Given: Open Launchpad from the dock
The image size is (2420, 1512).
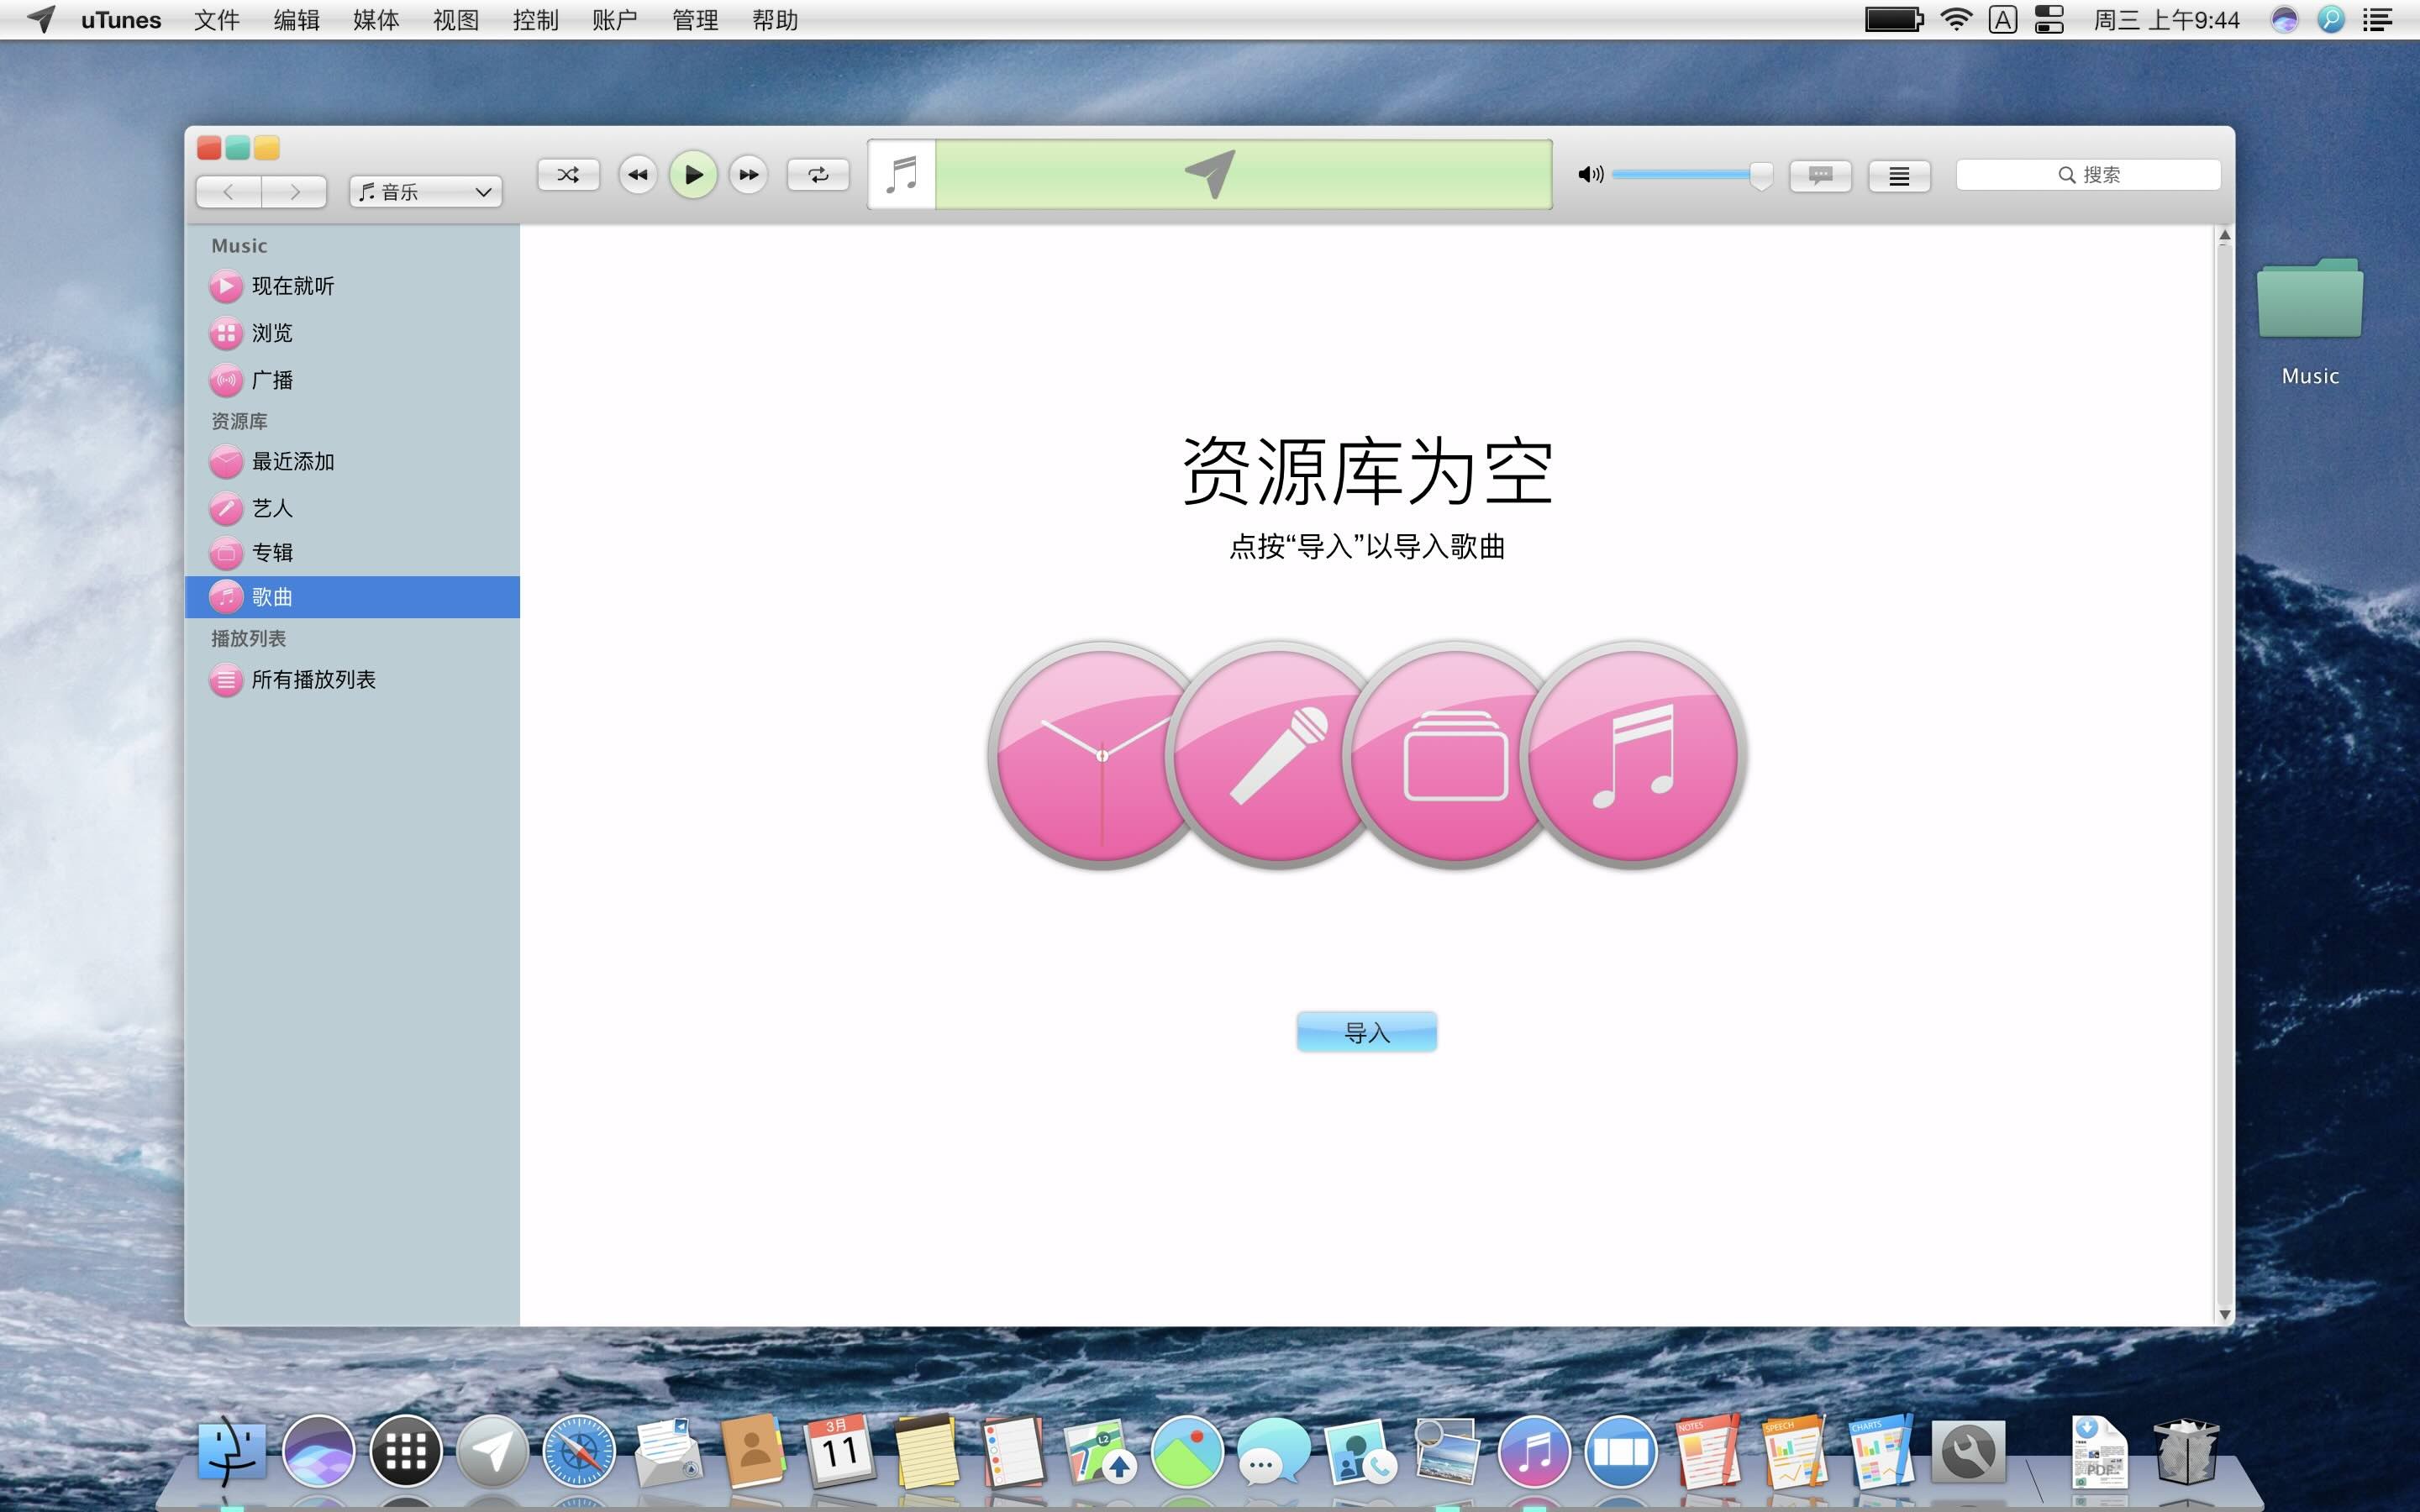Looking at the screenshot, I should pos(405,1451).
